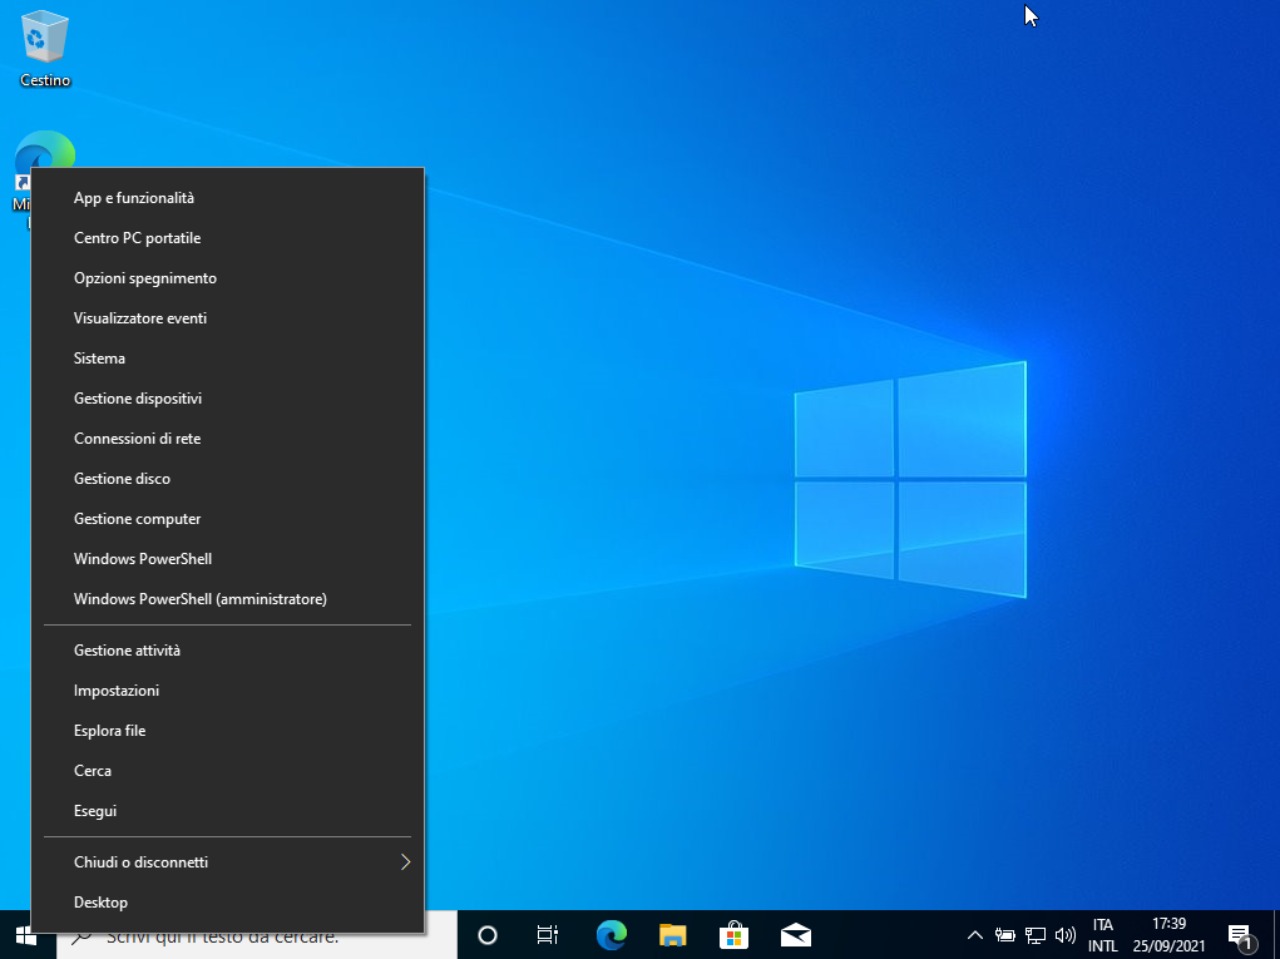
Task: Select Connessioni di rete
Action: (x=228, y=438)
